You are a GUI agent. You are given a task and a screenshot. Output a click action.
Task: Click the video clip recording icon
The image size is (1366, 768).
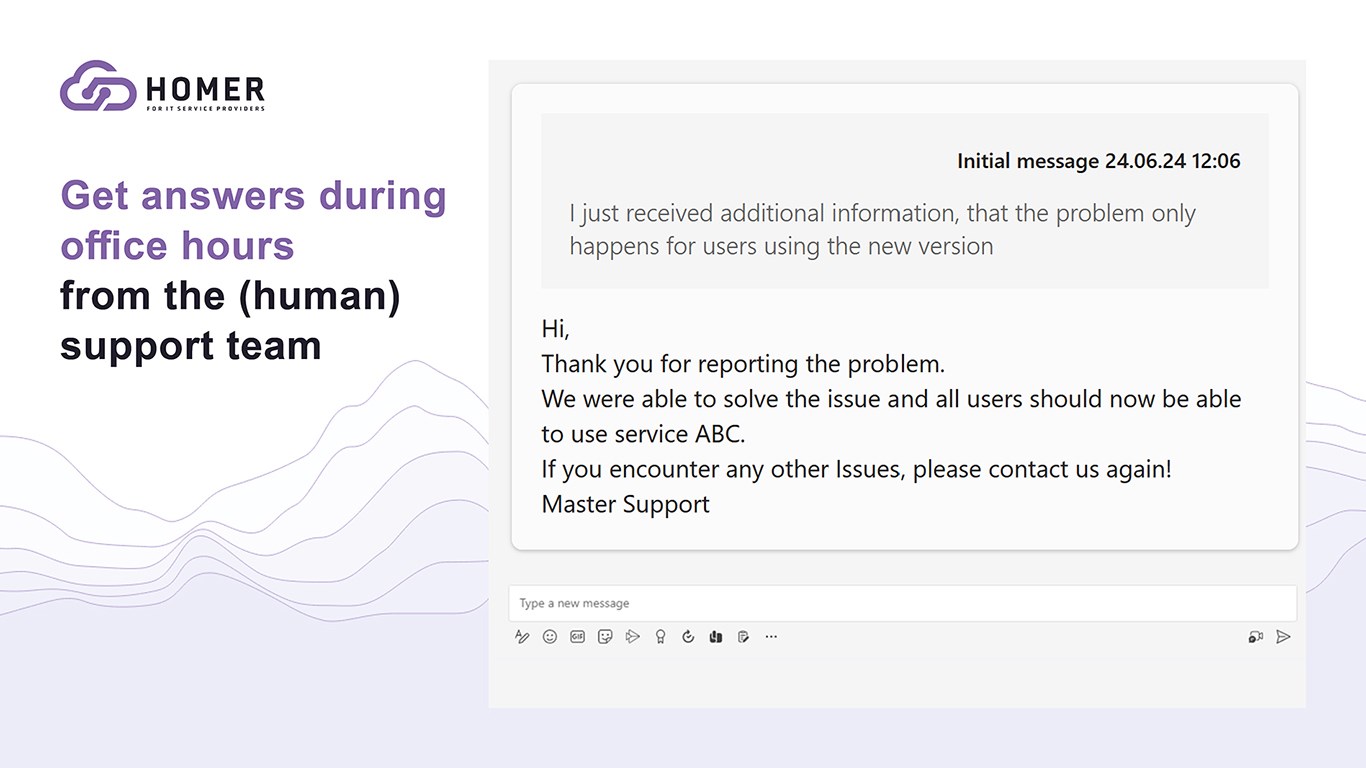click(x=1255, y=636)
